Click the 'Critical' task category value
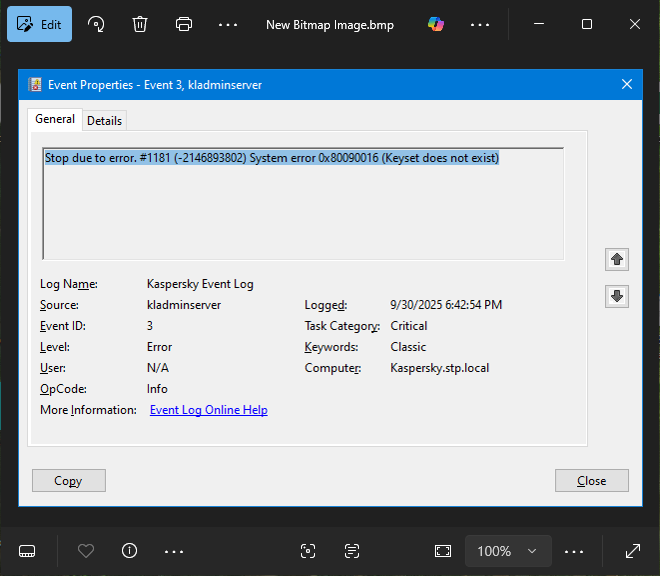660x576 pixels. coord(409,326)
